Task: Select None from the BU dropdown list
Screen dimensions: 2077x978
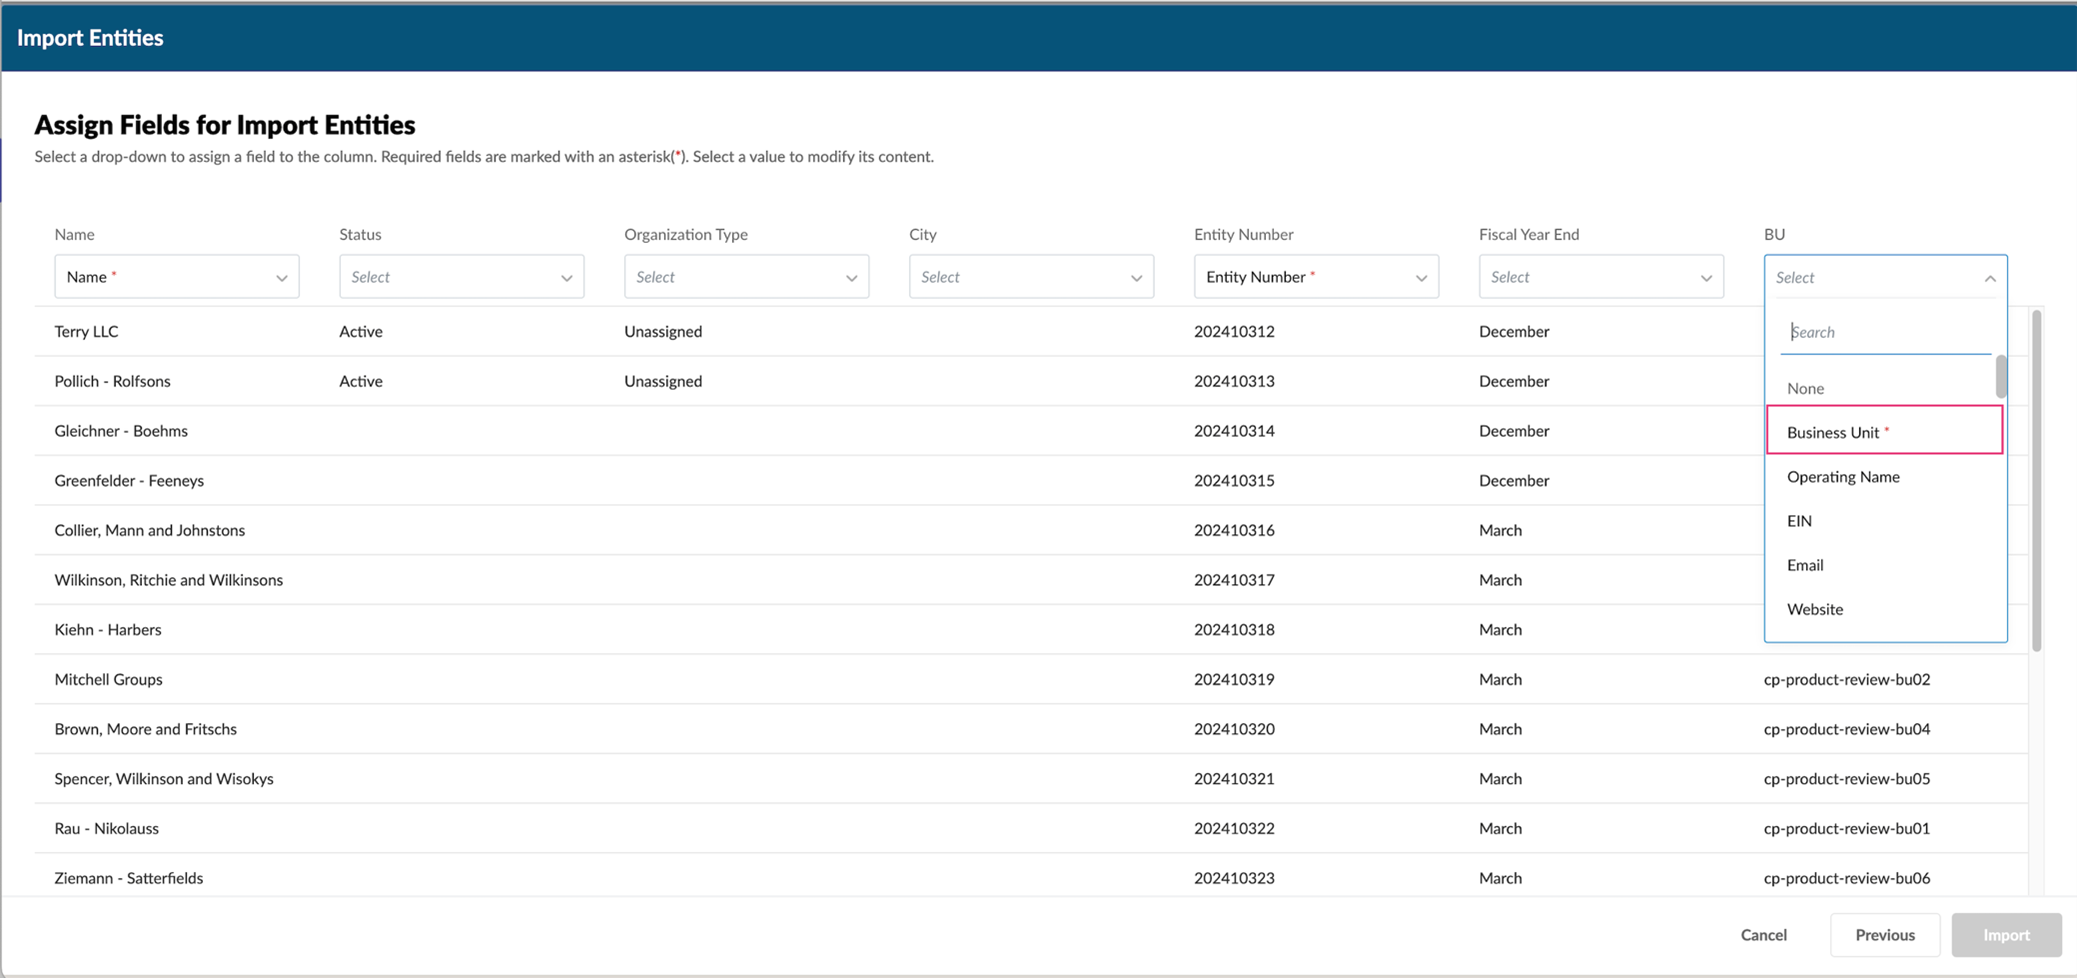Action: [1806, 388]
